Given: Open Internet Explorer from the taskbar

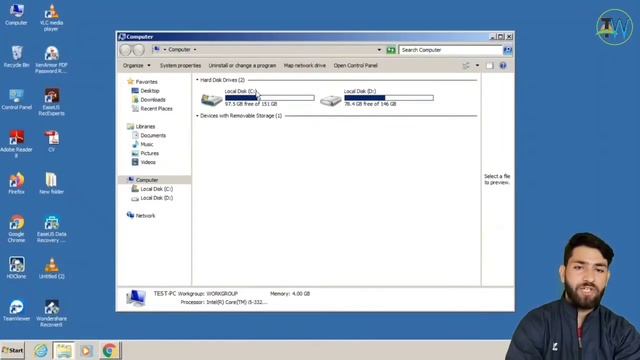Looking at the screenshot, I should [x=41, y=351].
